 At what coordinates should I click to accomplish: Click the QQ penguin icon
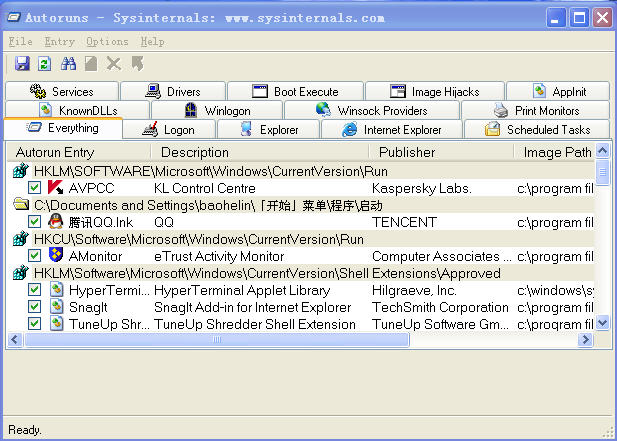click(x=55, y=222)
